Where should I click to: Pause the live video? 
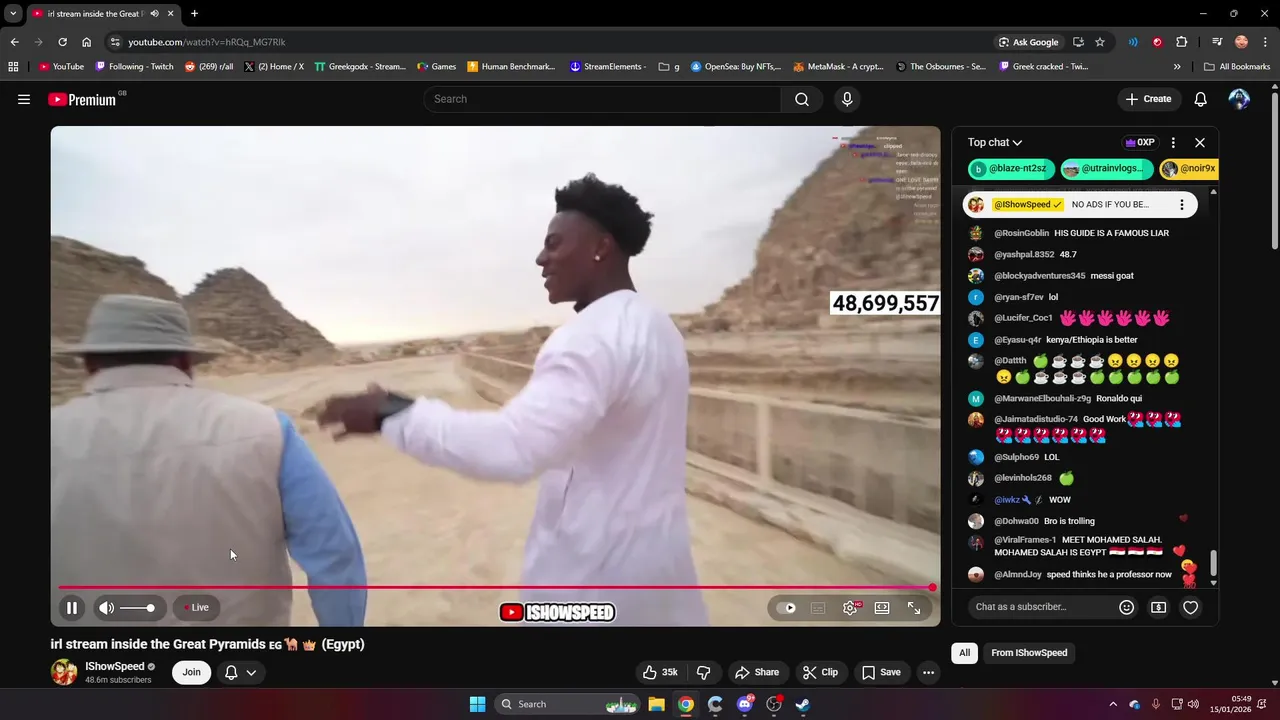(x=72, y=607)
